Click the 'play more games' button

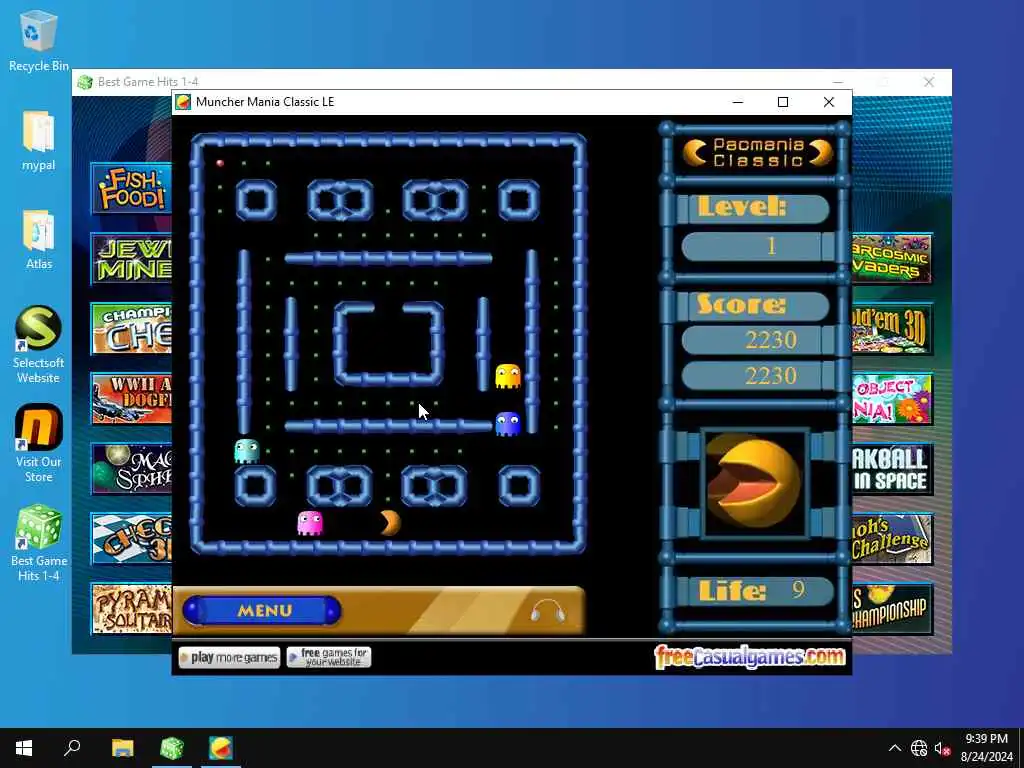click(229, 658)
